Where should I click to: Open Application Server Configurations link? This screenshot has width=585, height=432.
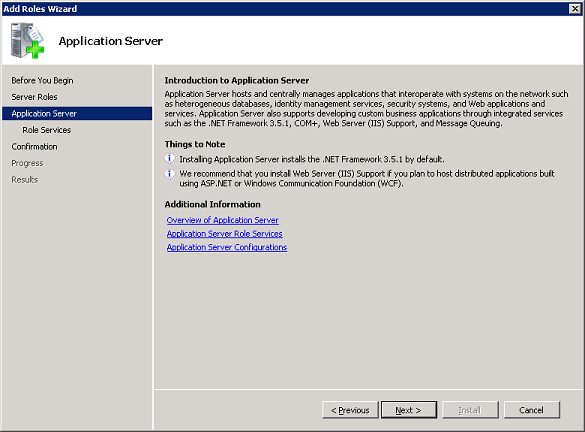point(227,247)
